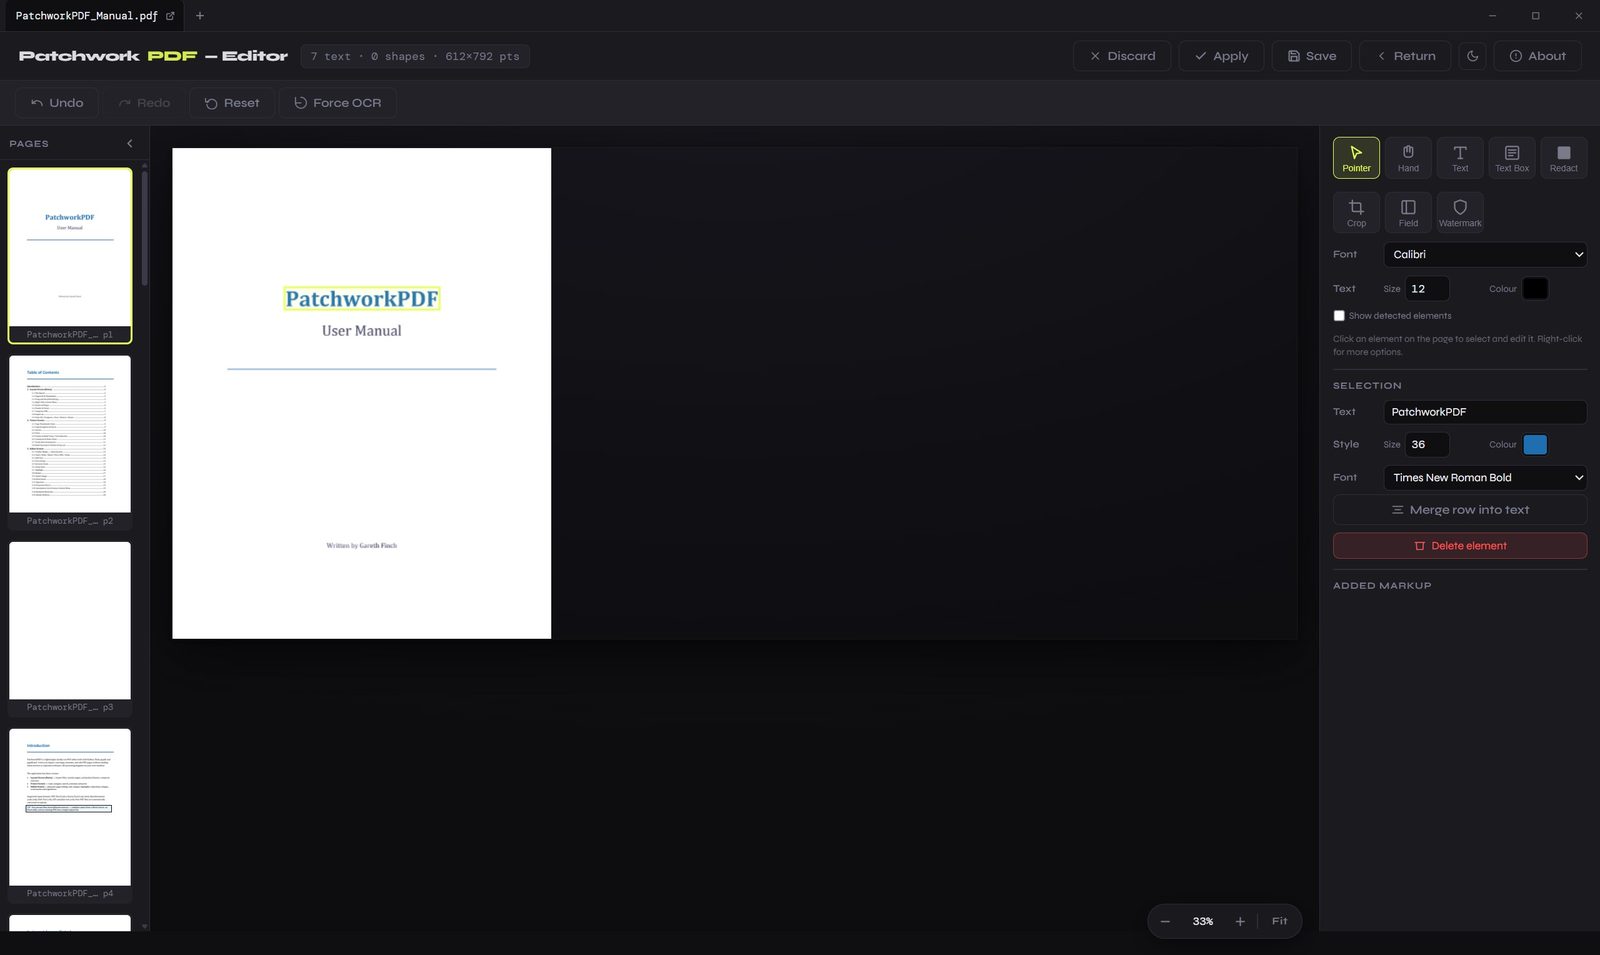Select the Crop tool

coord(1356,213)
